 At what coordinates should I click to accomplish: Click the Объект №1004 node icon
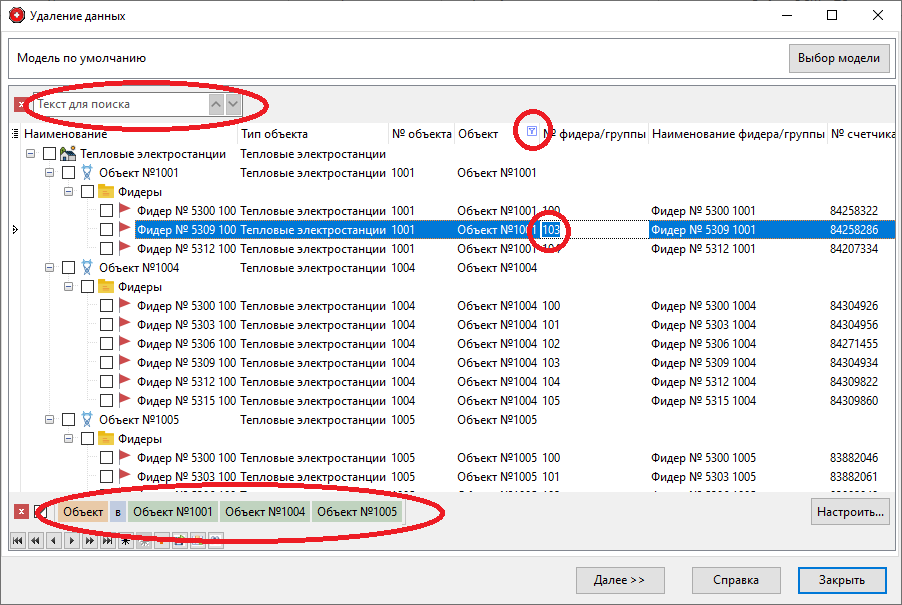[x=86, y=267]
